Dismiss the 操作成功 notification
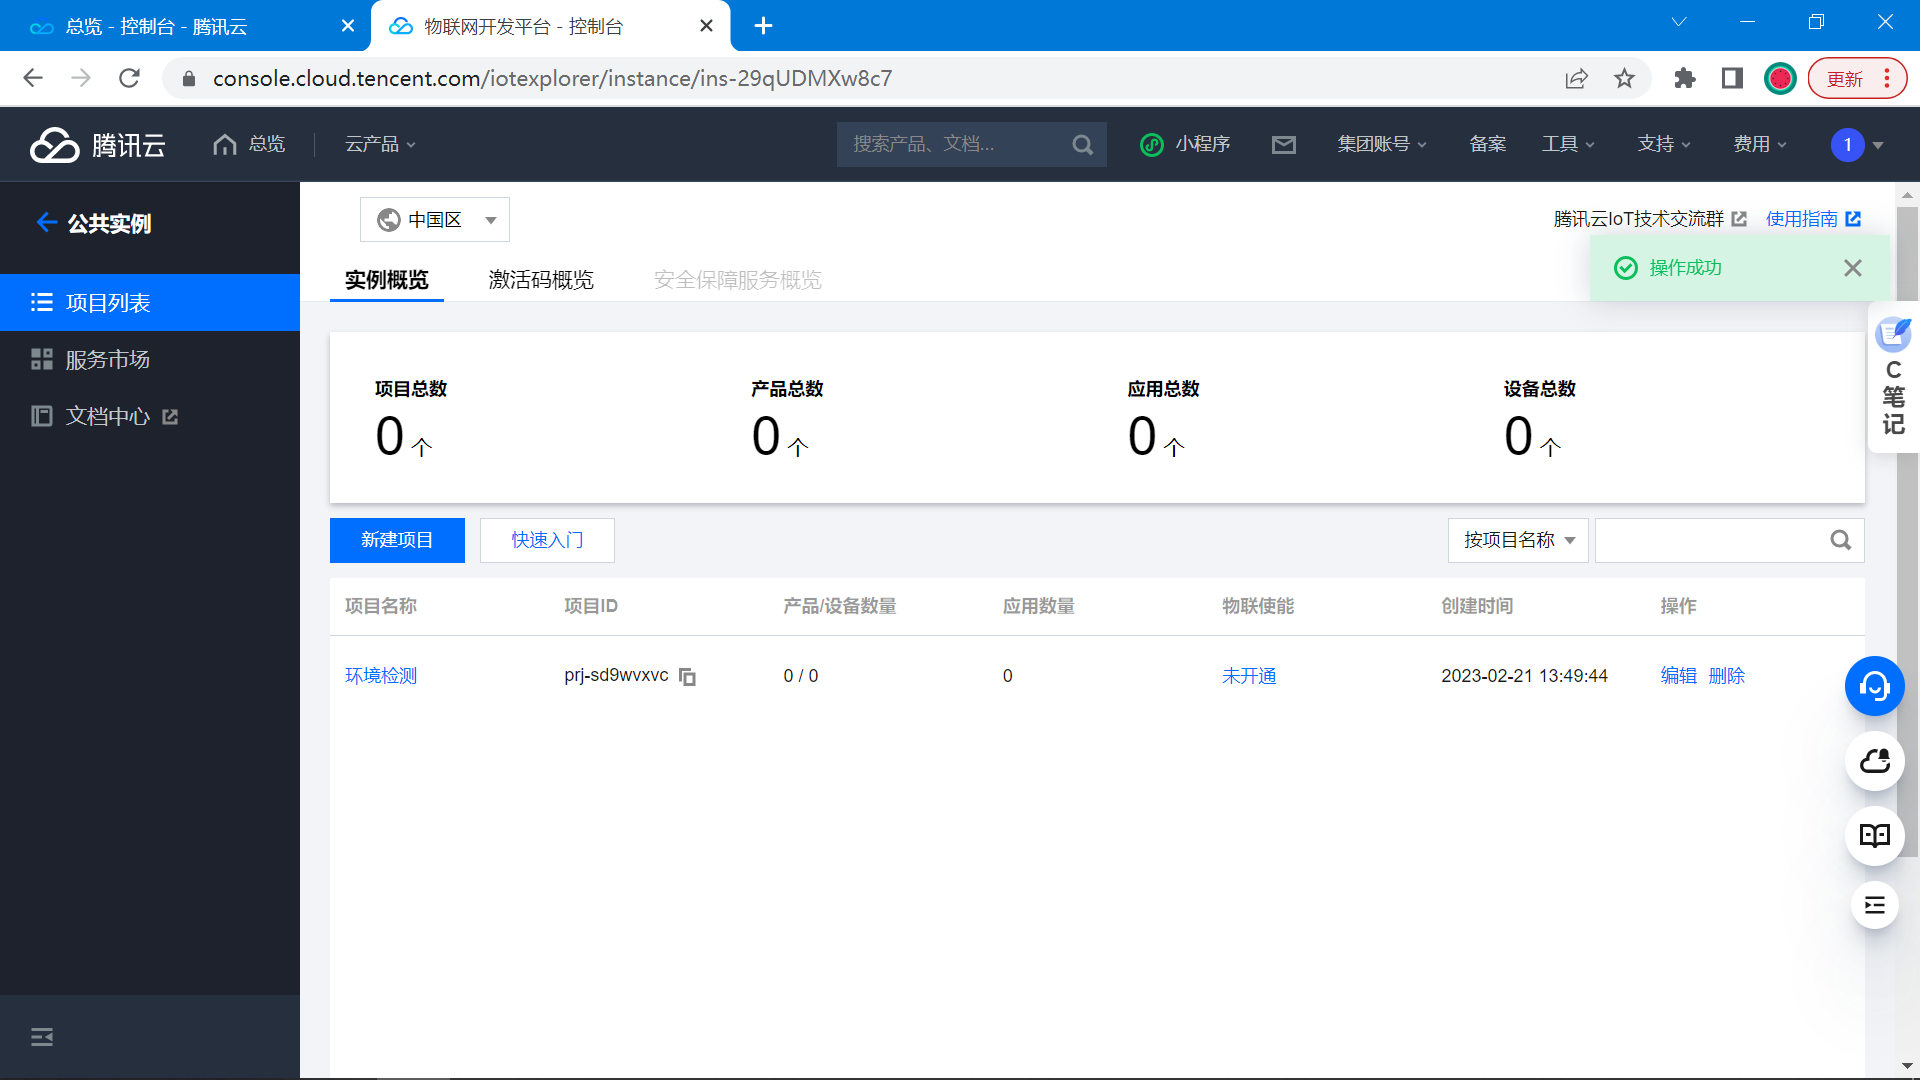 click(x=1852, y=268)
